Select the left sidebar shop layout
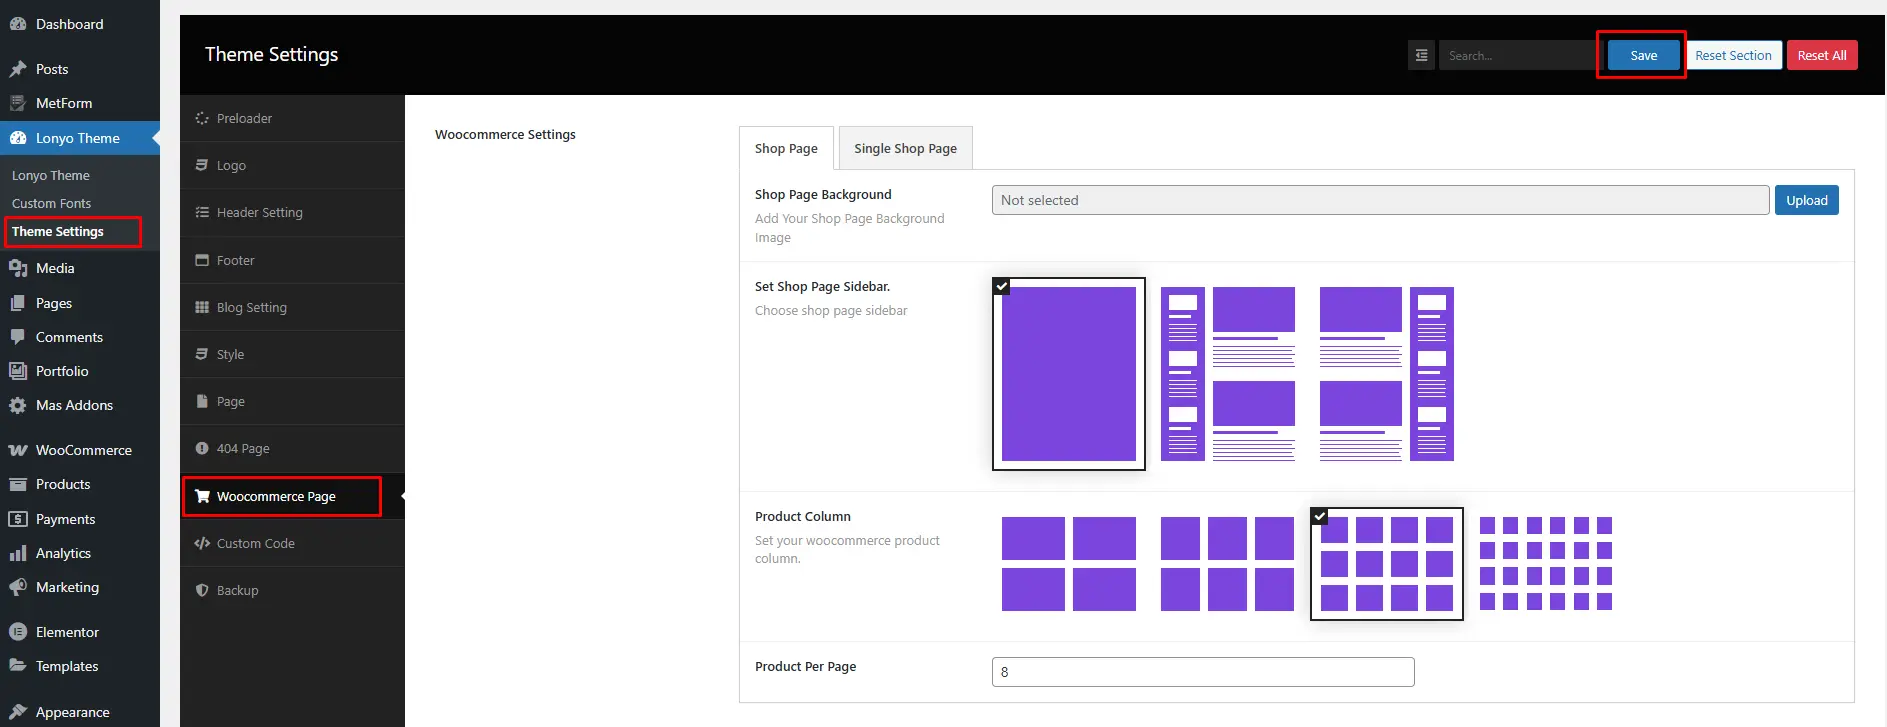The image size is (1887, 727). [1228, 374]
